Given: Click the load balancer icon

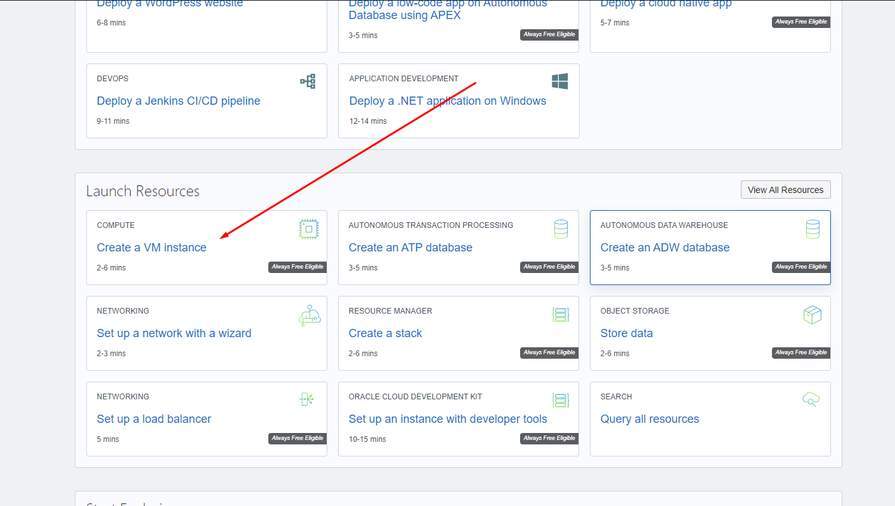Looking at the screenshot, I should tap(307, 400).
